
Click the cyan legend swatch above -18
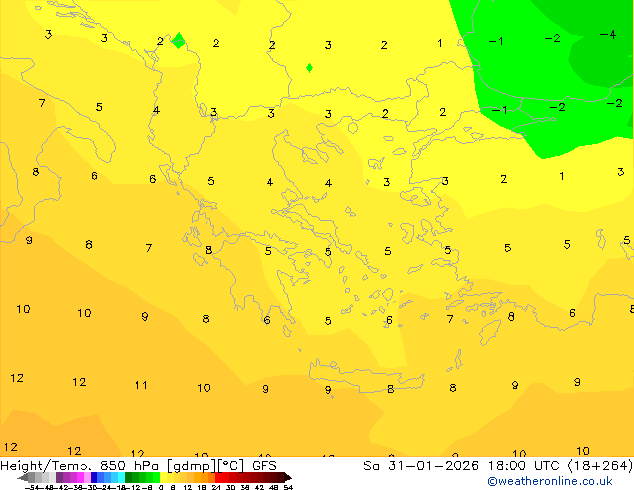[121, 477]
